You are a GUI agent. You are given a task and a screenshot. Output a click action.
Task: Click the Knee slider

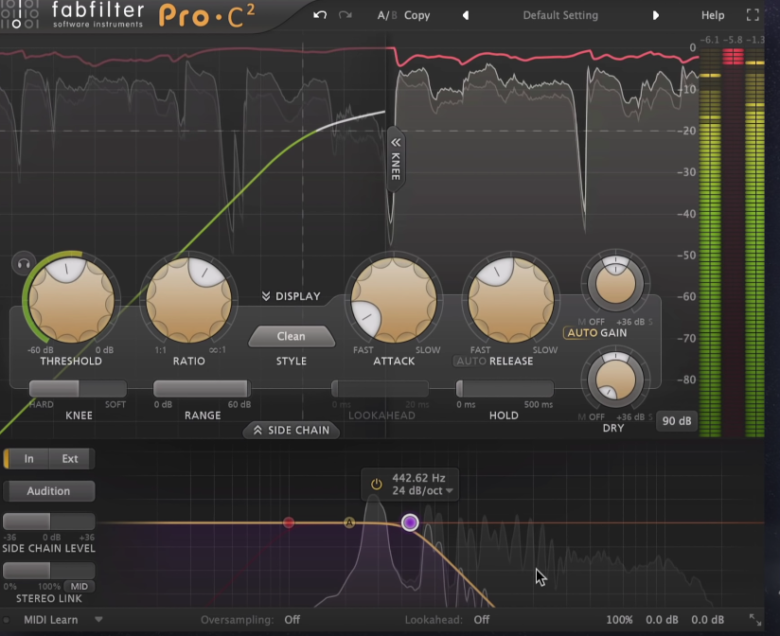pyautogui.click(x=78, y=388)
